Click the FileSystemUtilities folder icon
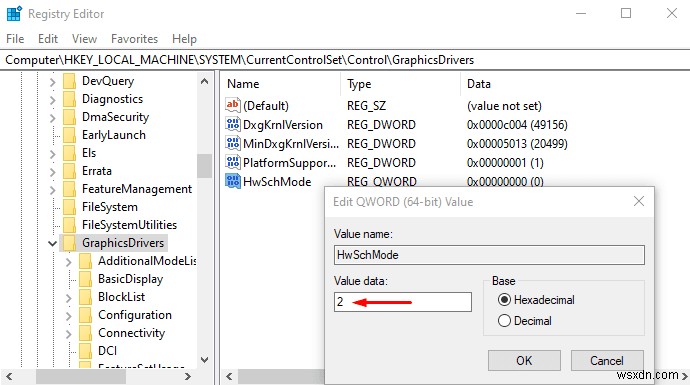 pyautogui.click(x=70, y=225)
